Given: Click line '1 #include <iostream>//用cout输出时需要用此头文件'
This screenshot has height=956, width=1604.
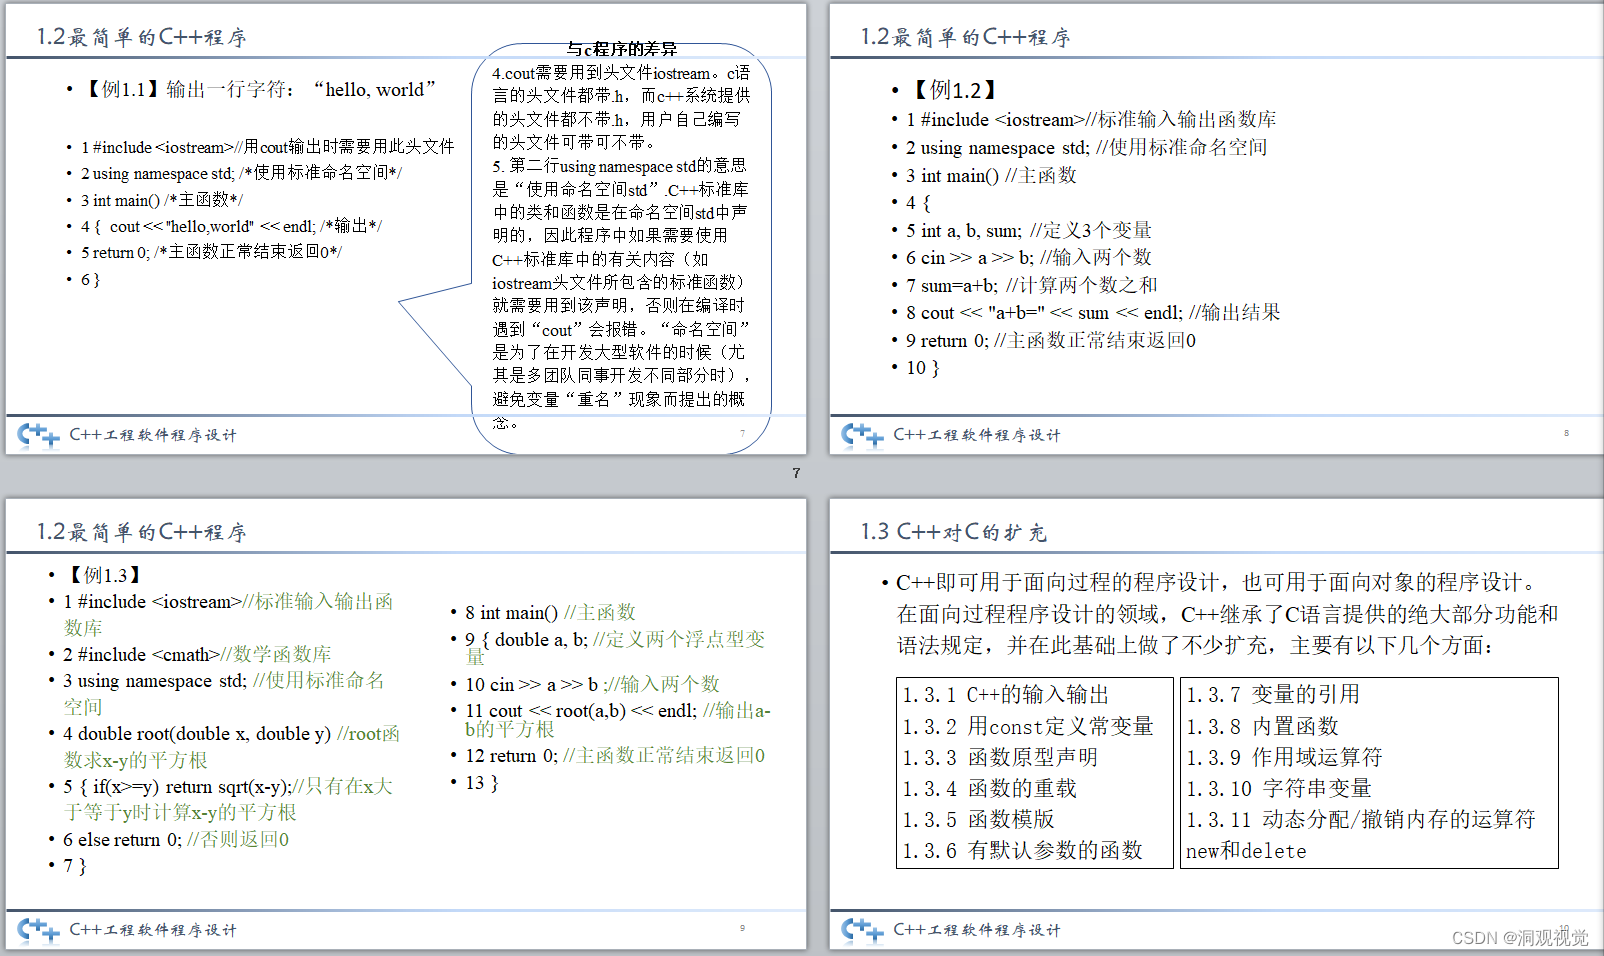Looking at the screenshot, I should 268,147.
